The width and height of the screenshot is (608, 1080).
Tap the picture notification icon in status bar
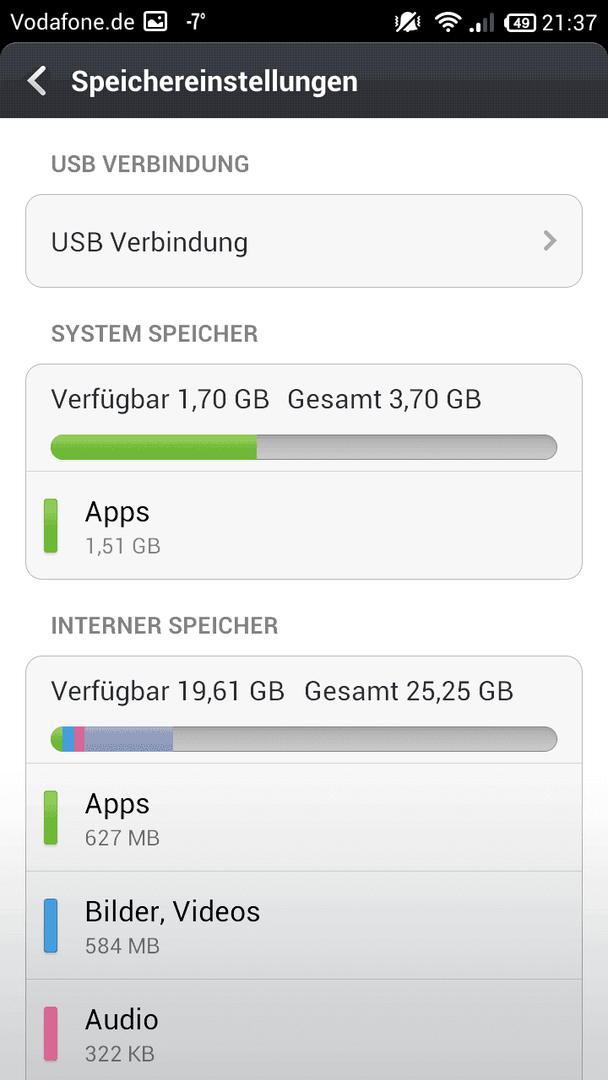coord(155,22)
